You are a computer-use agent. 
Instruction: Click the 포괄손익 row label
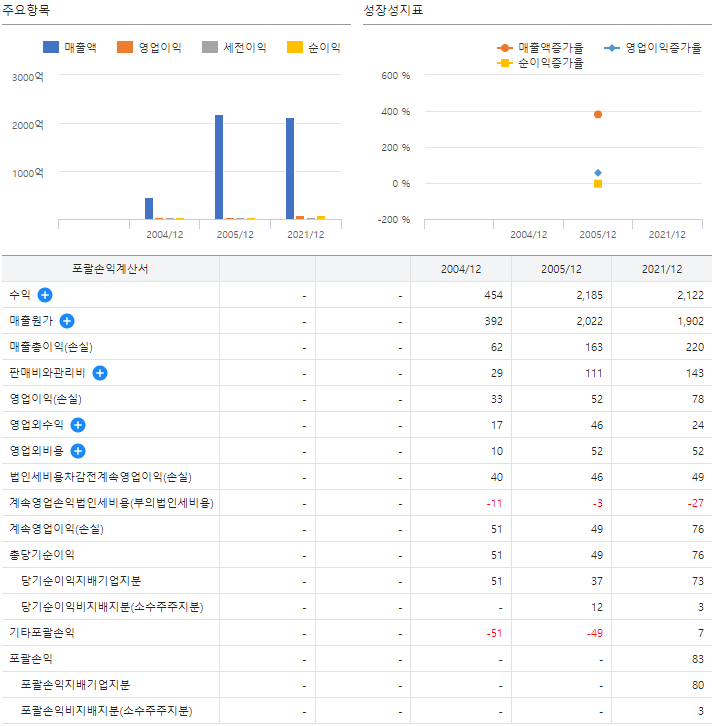pyautogui.click(x=31, y=658)
